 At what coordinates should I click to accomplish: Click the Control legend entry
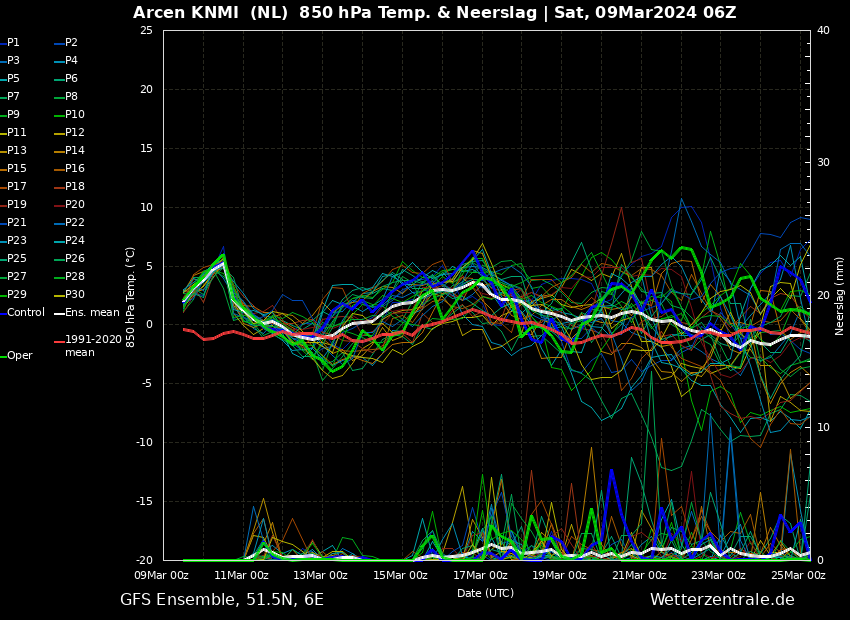click(23, 313)
